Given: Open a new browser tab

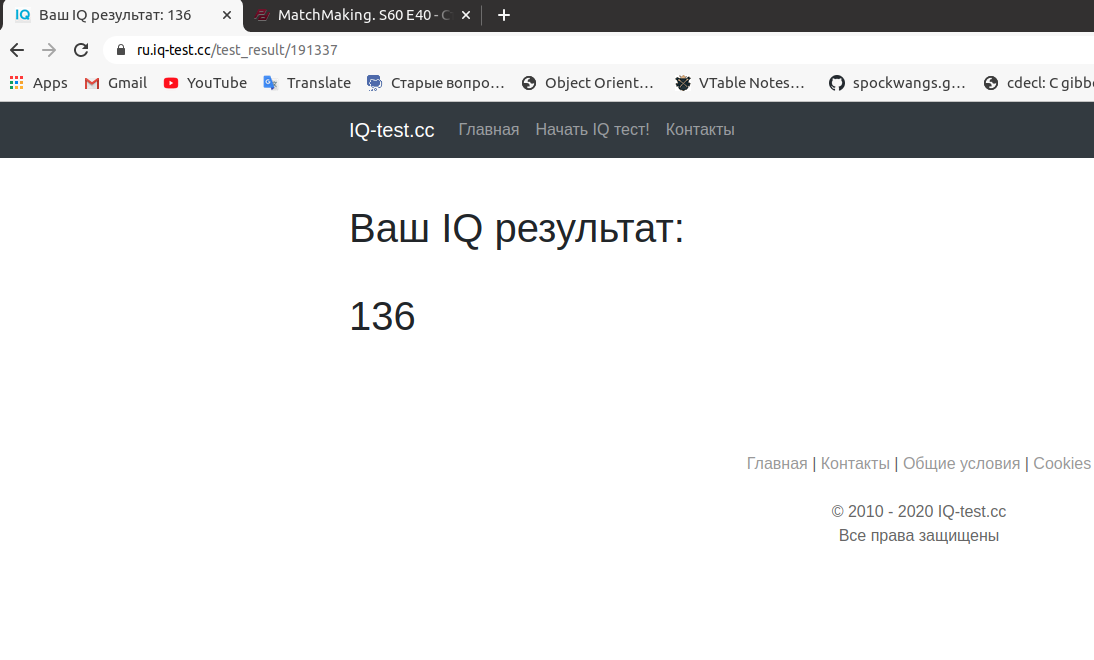Looking at the screenshot, I should tap(504, 15).
